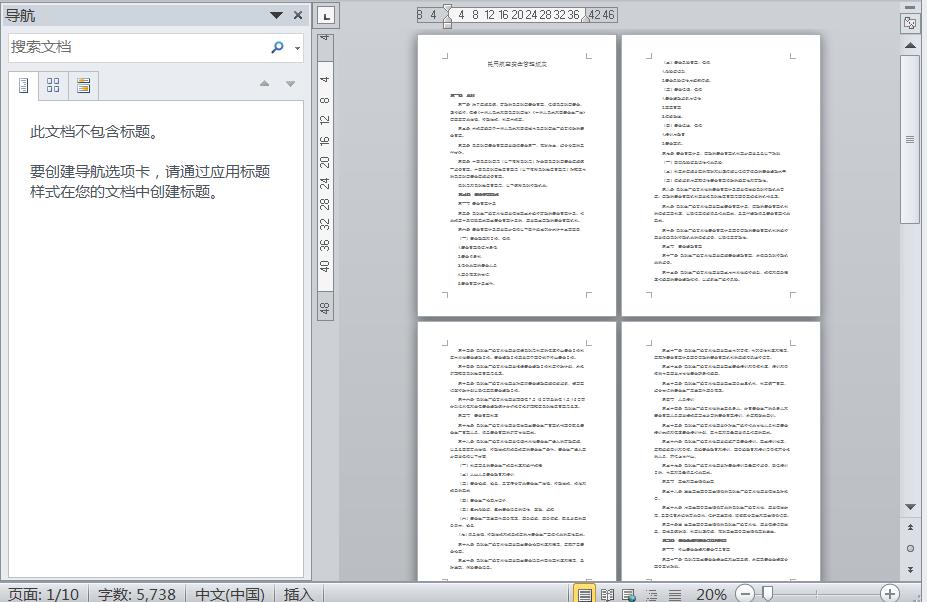
Task: Toggle the ruler display icon
Action: tap(910, 22)
